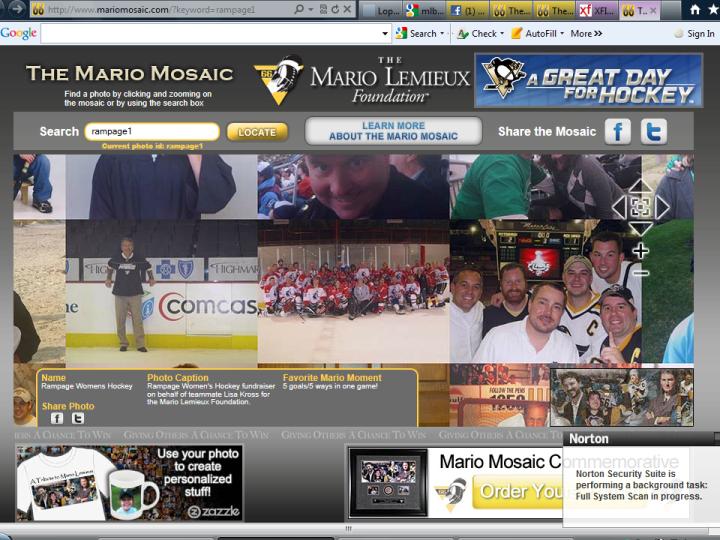Click the Mario Lemieux Foundation logo
The height and width of the screenshot is (540, 720).
coord(362,80)
